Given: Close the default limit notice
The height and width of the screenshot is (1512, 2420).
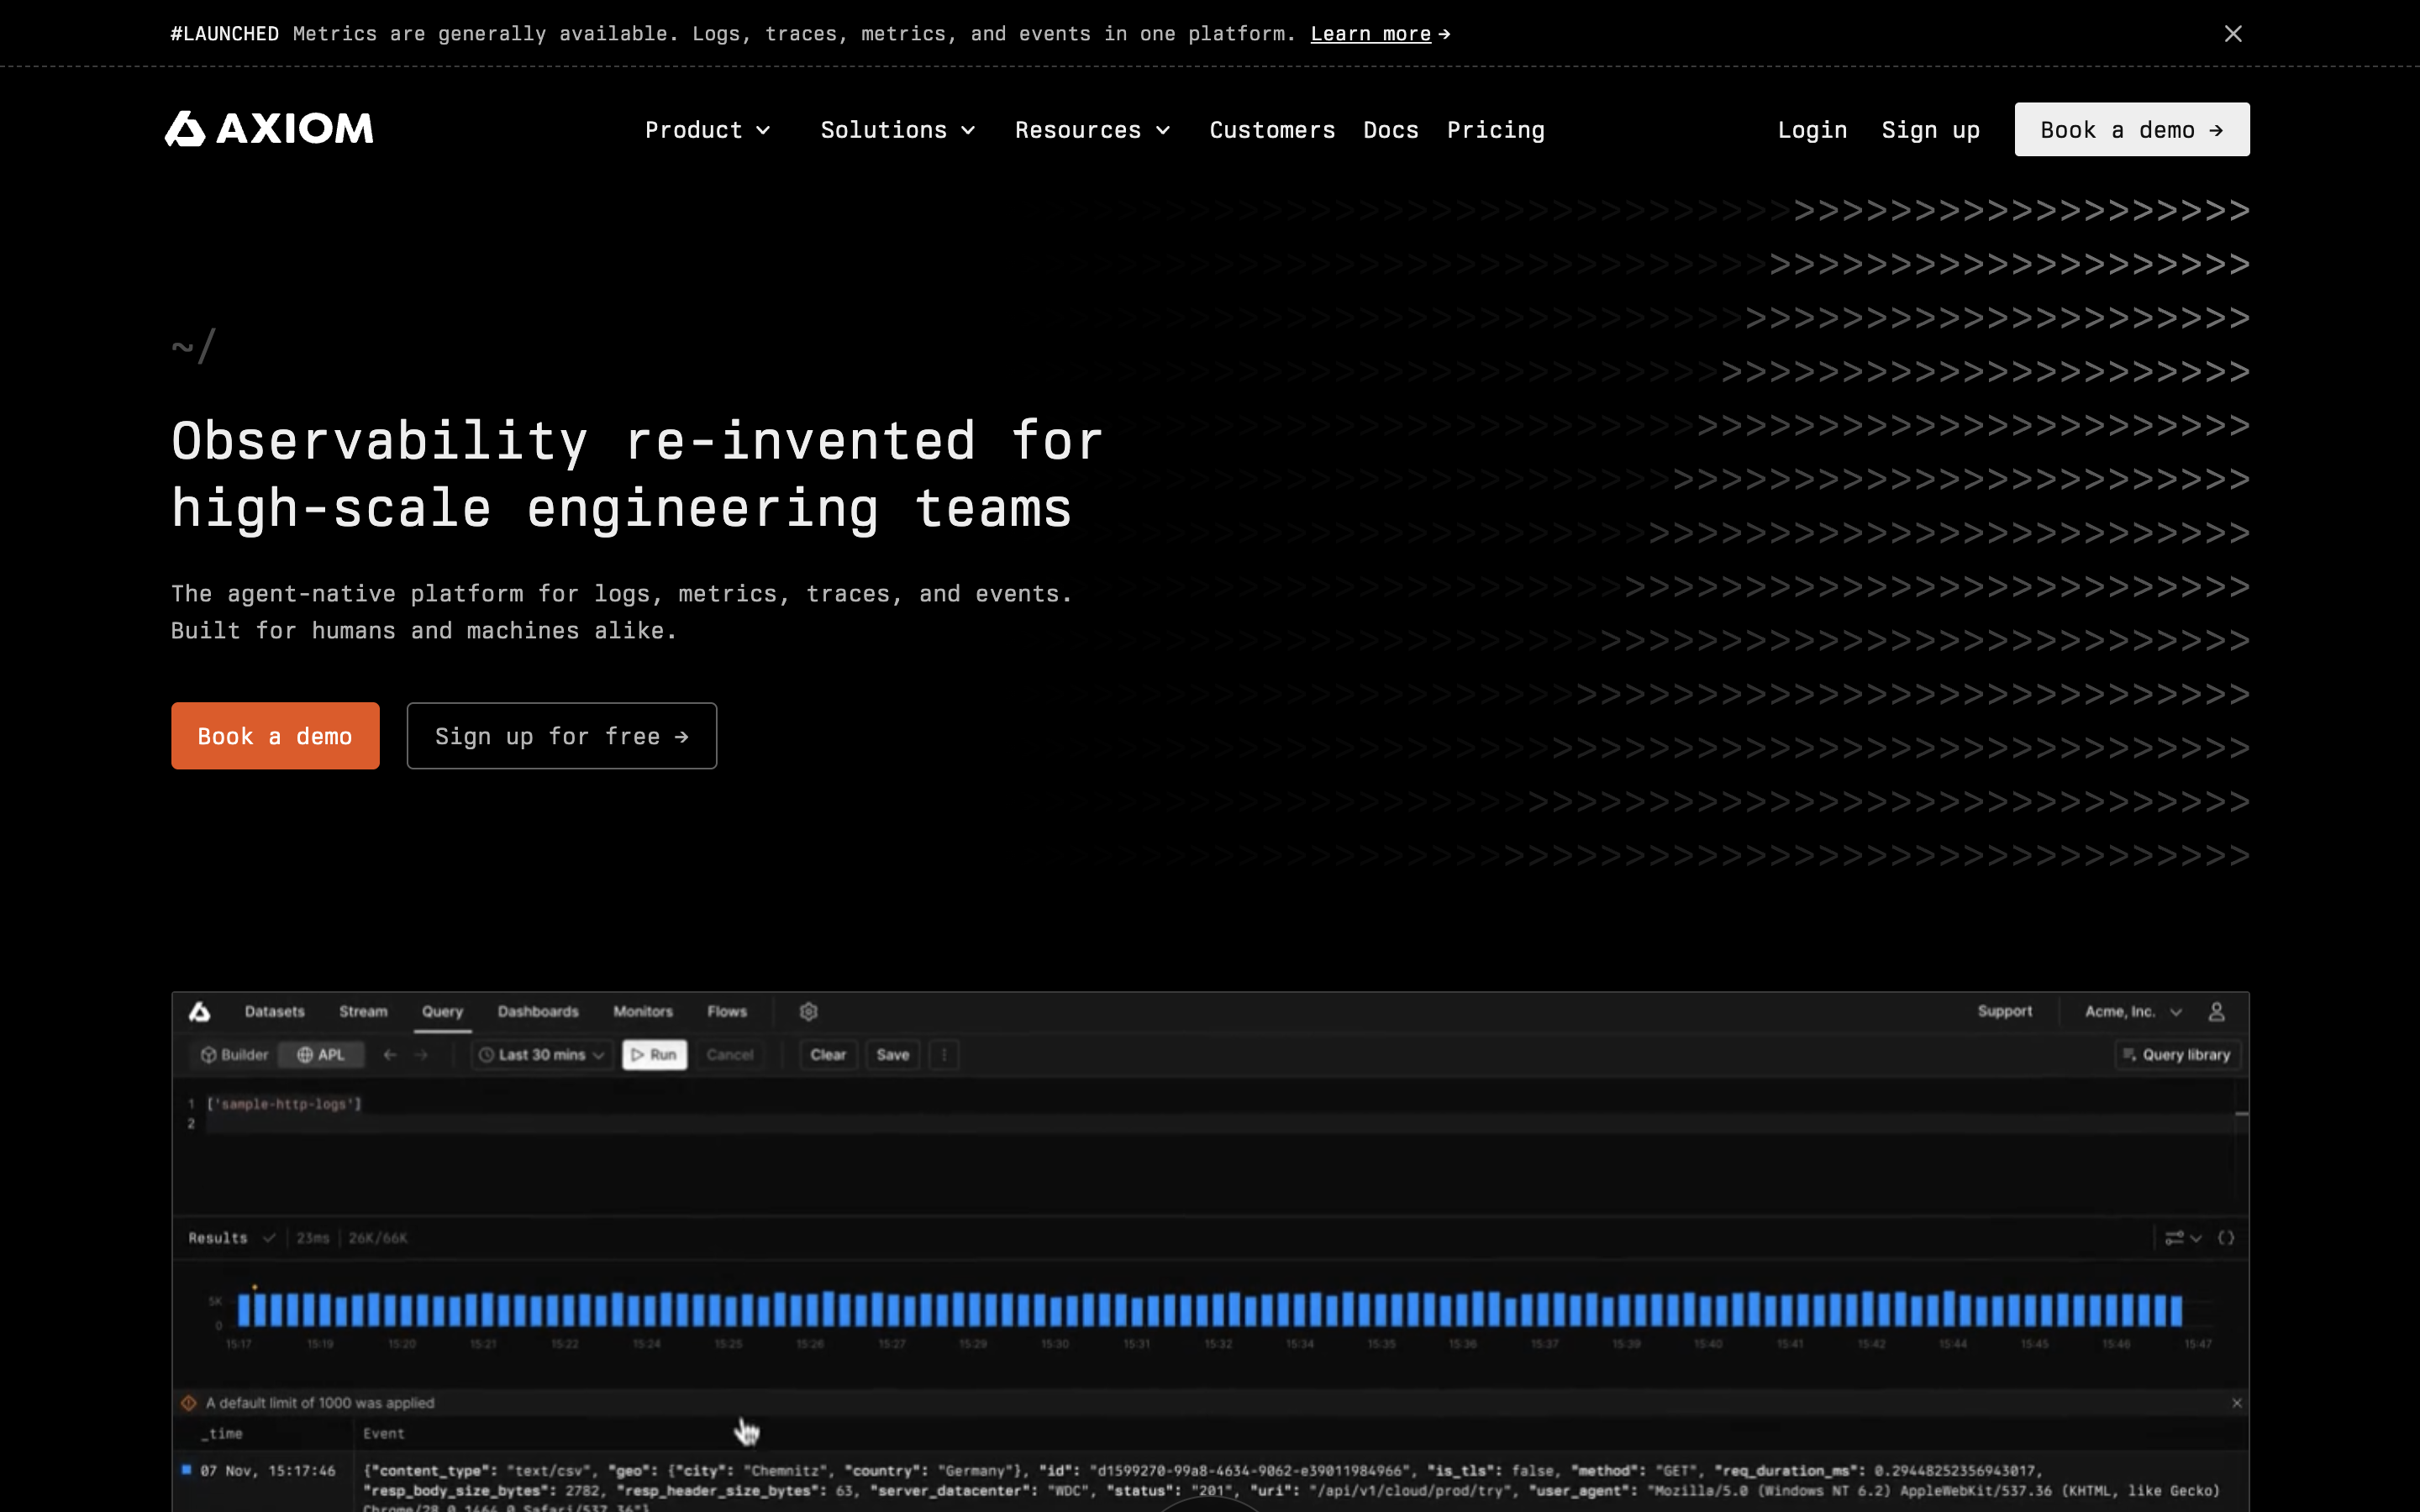Looking at the screenshot, I should (x=2236, y=1403).
